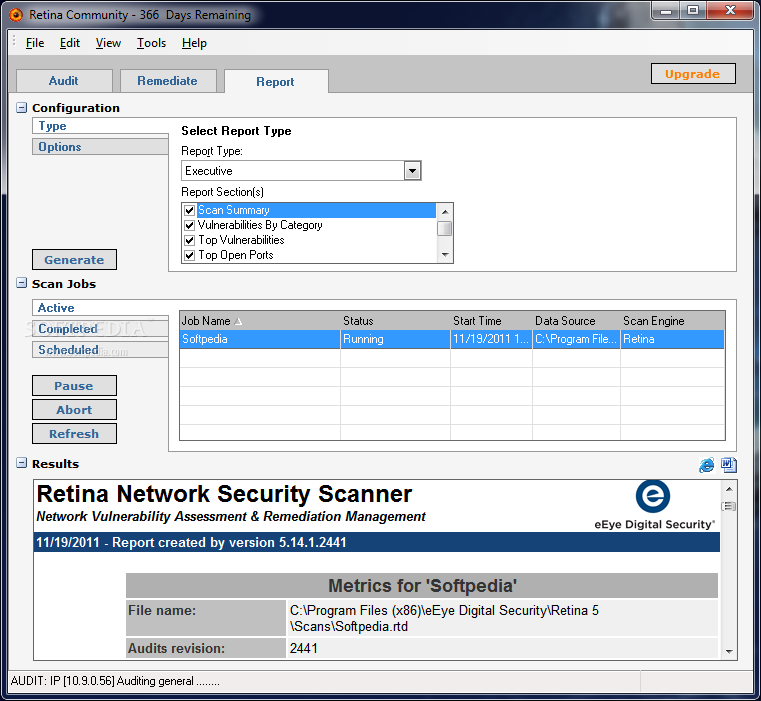Switch to the Audit tab
761x701 pixels.
tap(64, 81)
